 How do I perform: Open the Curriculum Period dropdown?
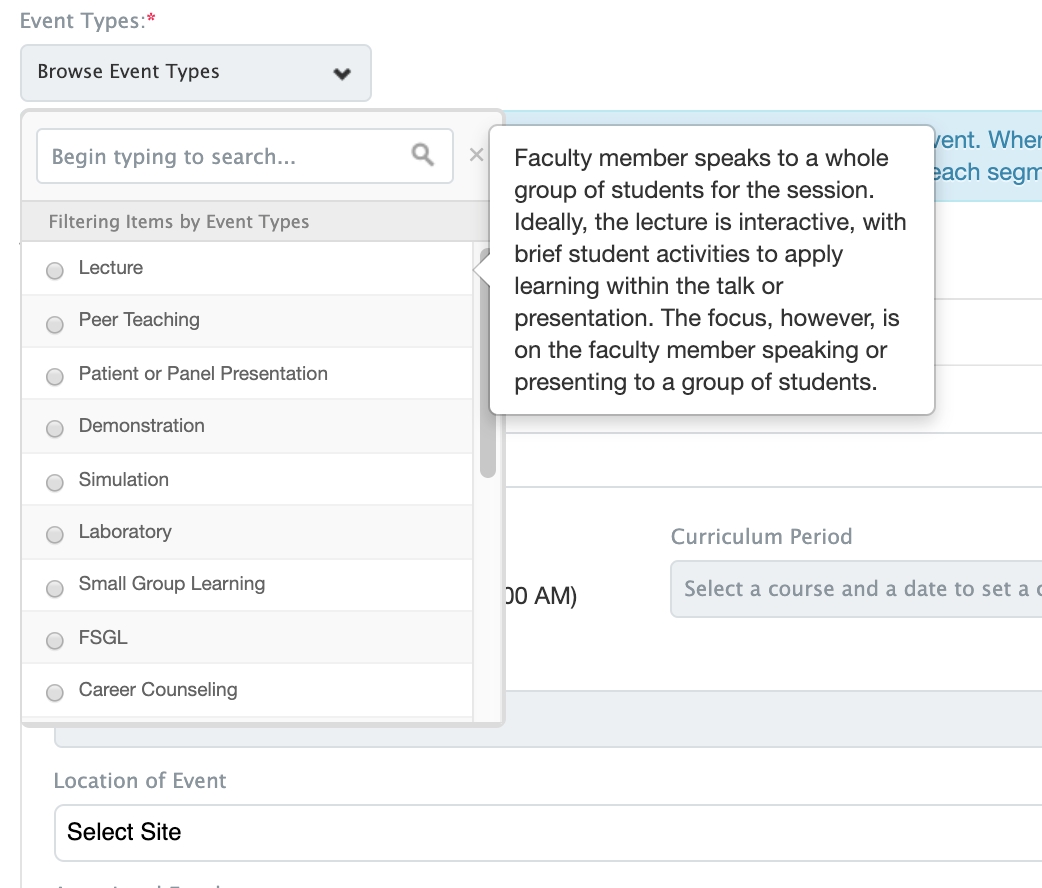point(856,589)
